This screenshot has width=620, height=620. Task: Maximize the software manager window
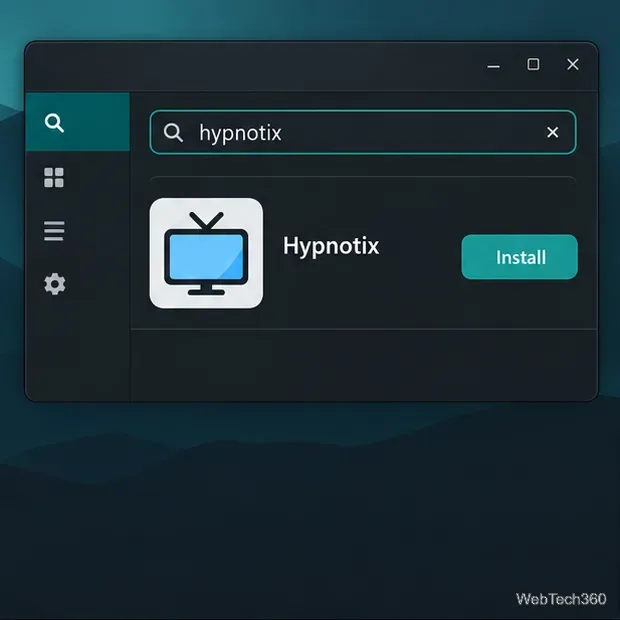coord(533,64)
